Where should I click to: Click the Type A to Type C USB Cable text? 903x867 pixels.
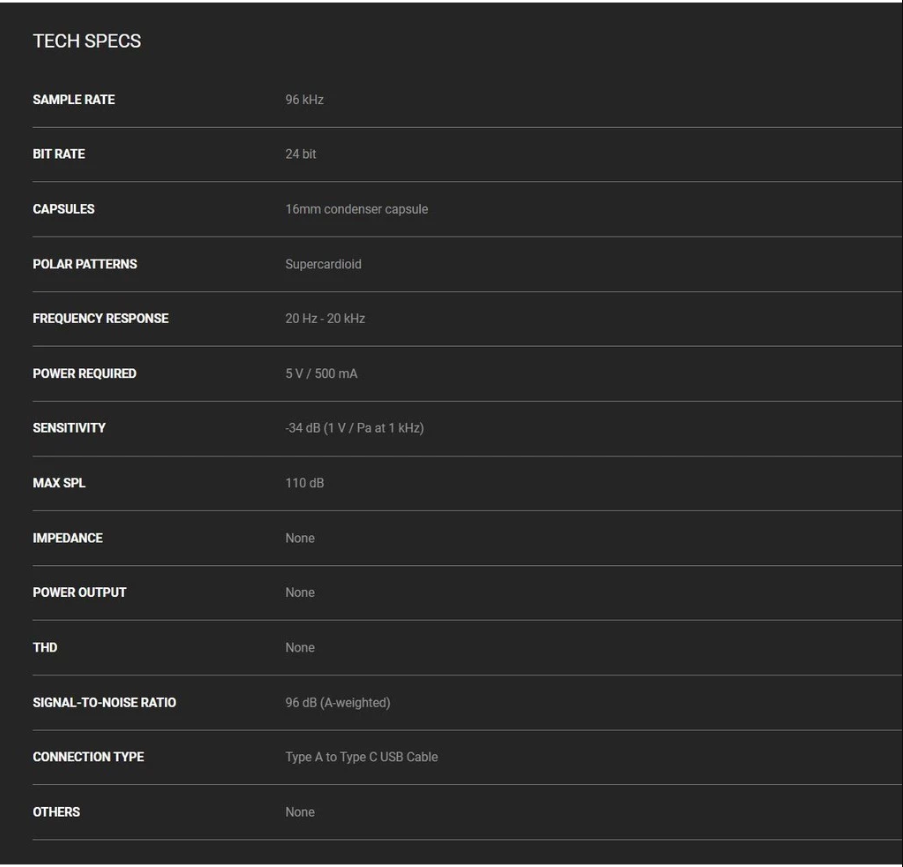[x=361, y=757]
